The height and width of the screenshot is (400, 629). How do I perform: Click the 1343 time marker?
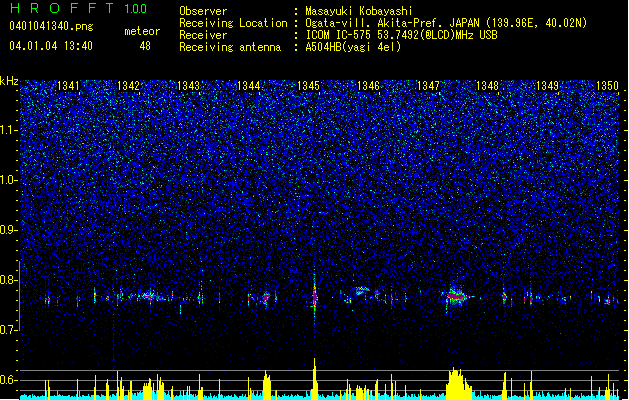pos(188,86)
